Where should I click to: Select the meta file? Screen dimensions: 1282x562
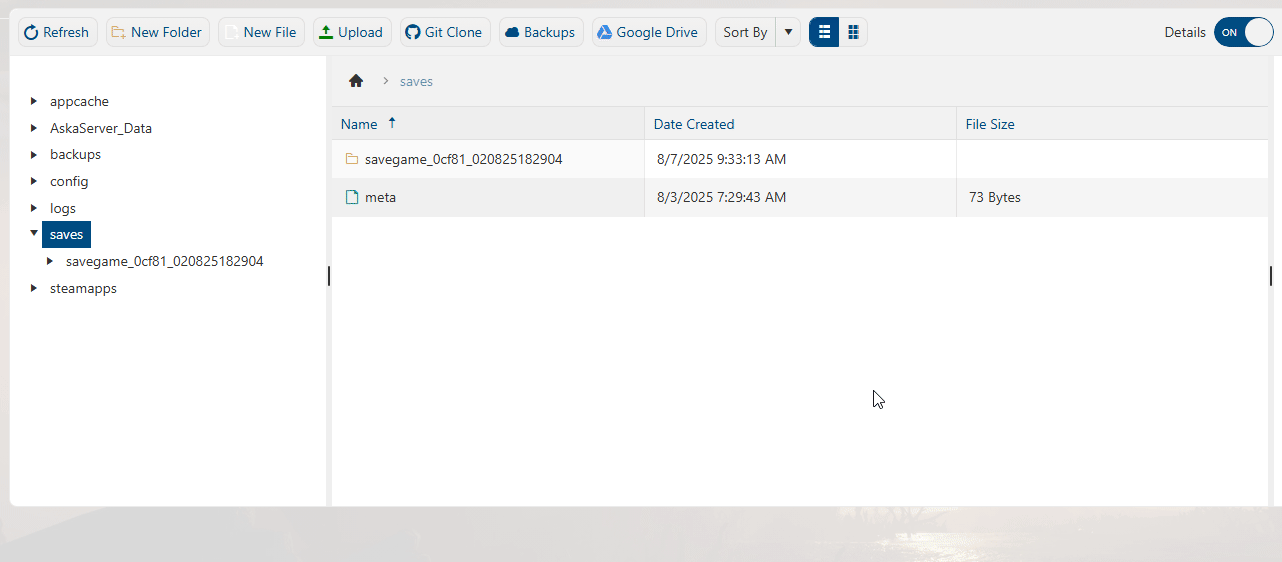380,197
